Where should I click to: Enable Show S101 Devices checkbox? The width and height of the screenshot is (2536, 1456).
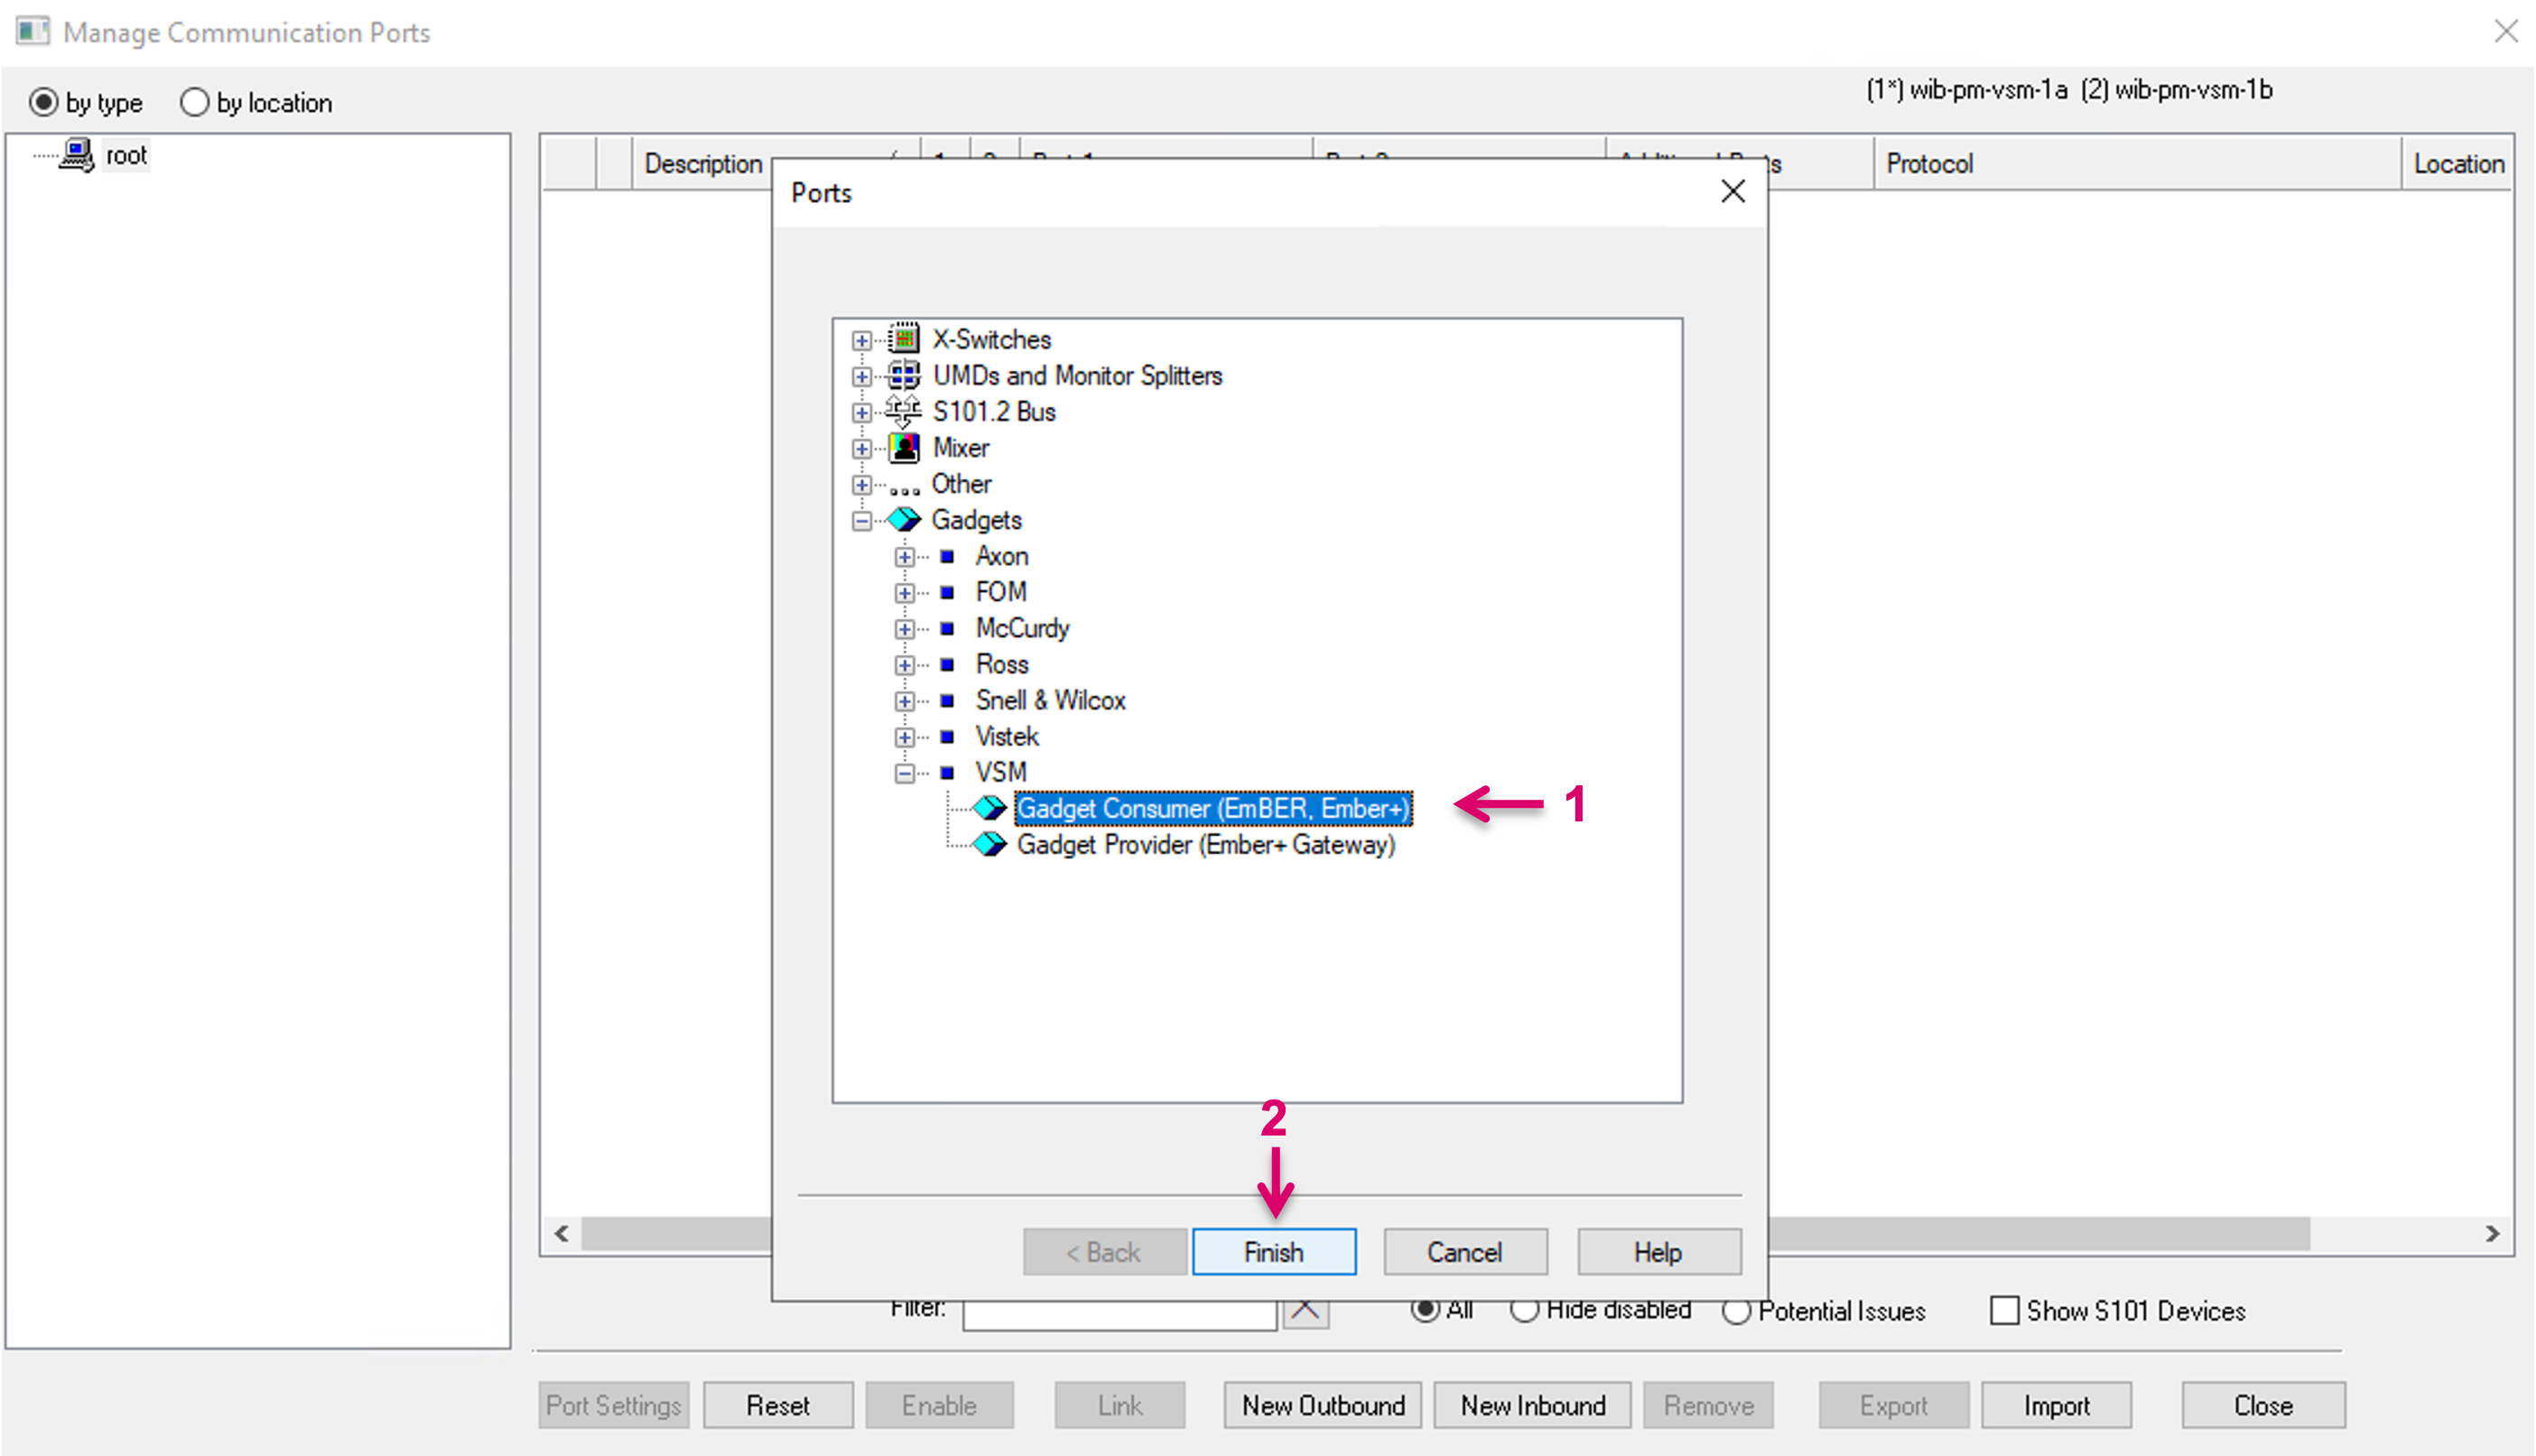2004,1310
